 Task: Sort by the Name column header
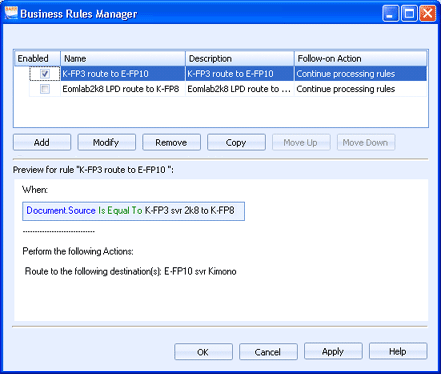pyautogui.click(x=123, y=58)
